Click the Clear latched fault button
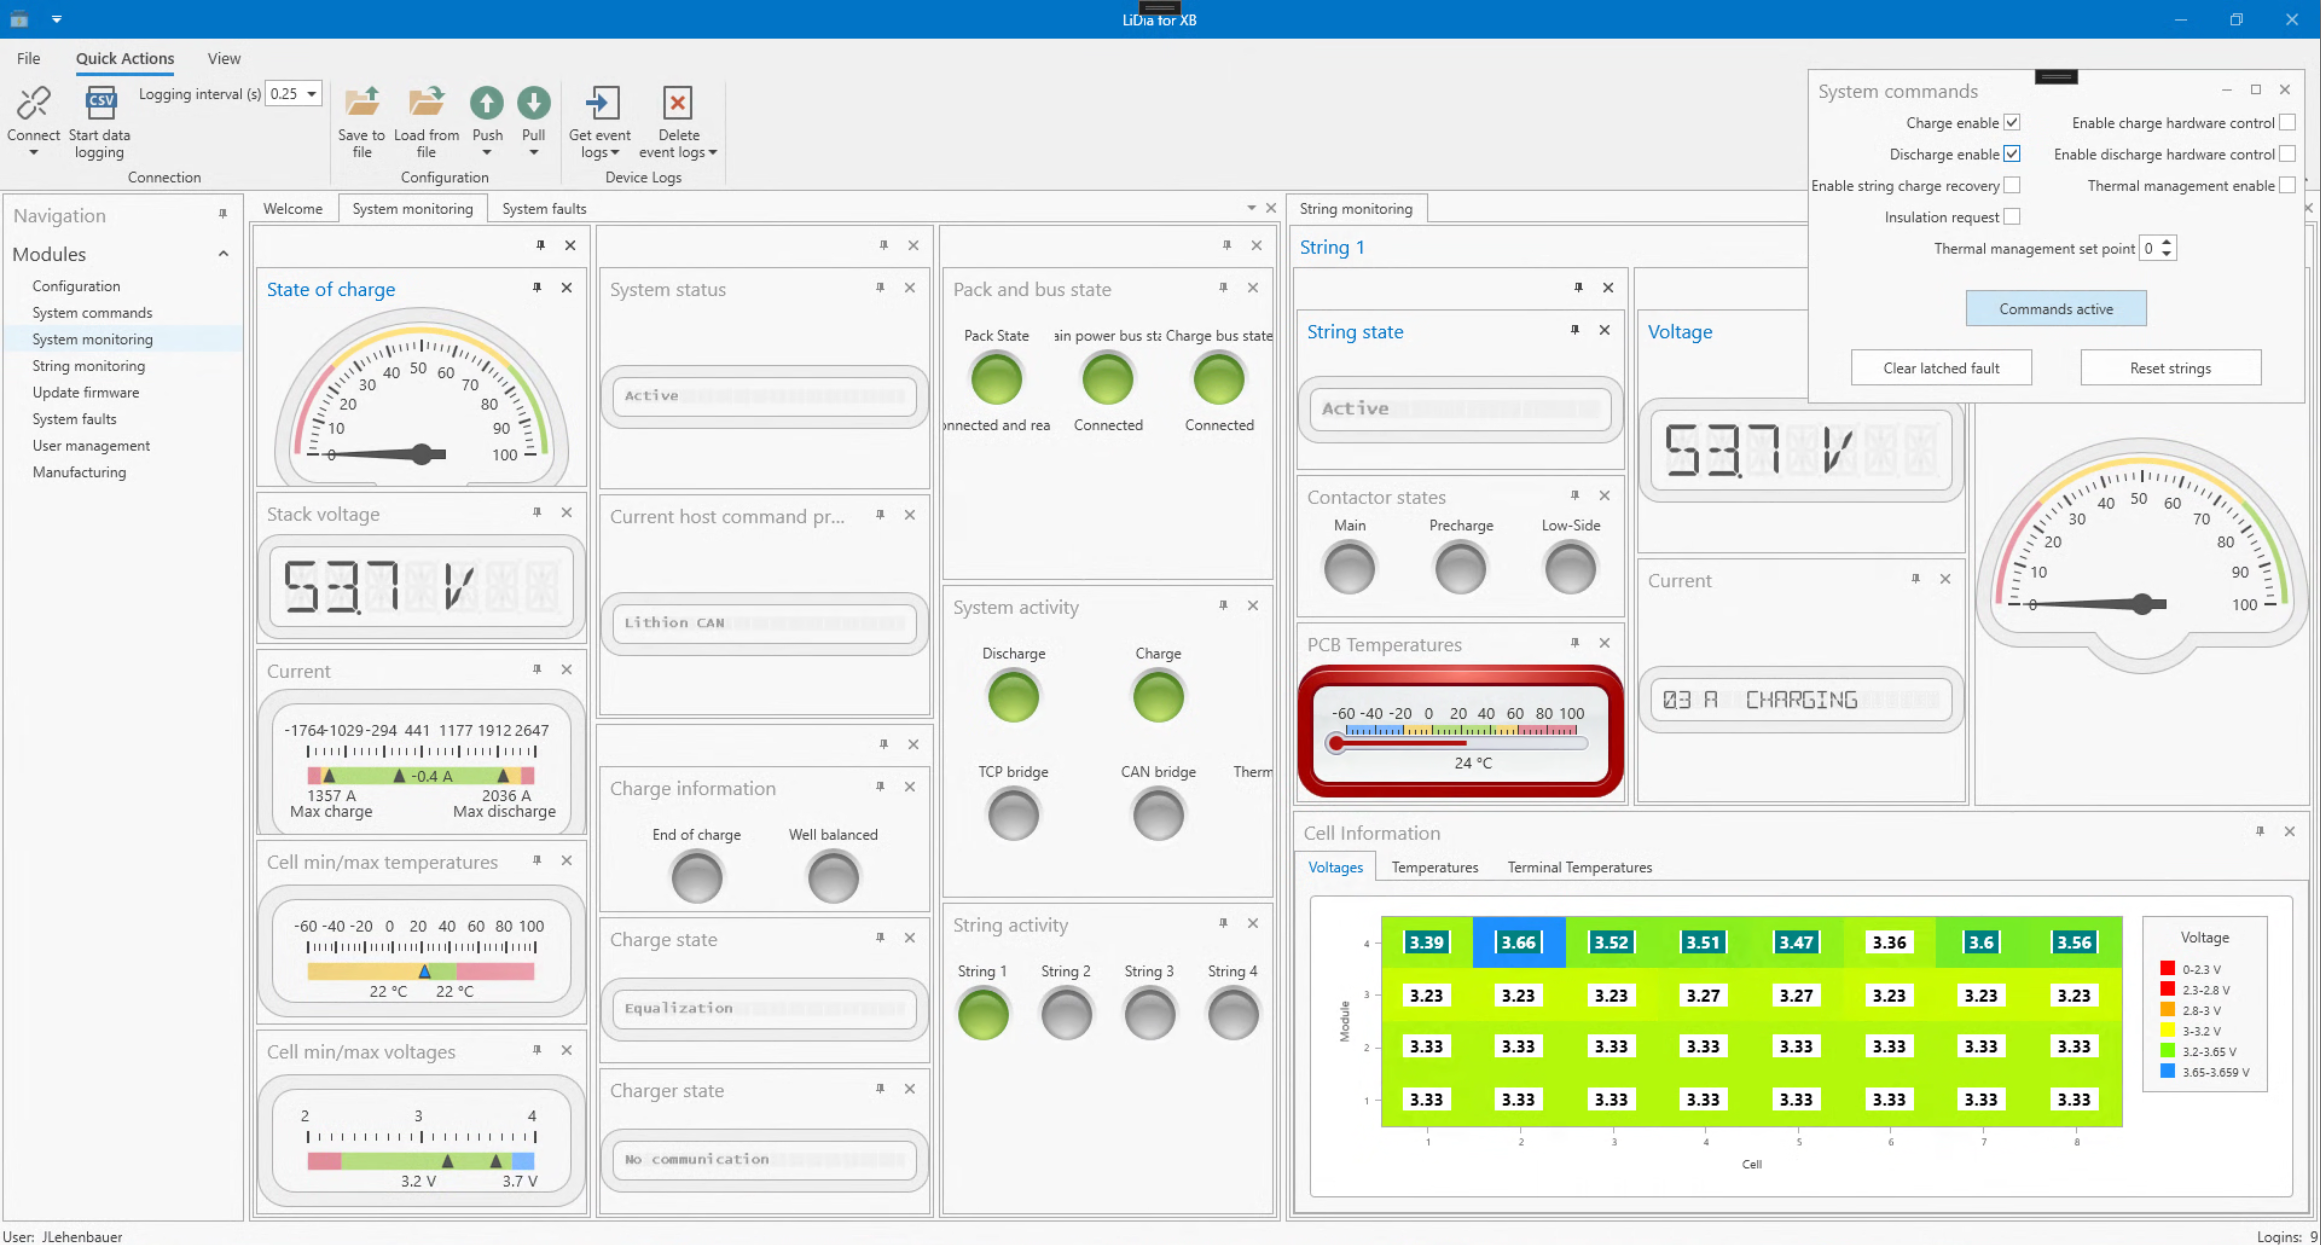Image resolution: width=2321 pixels, height=1245 pixels. pos(1940,368)
